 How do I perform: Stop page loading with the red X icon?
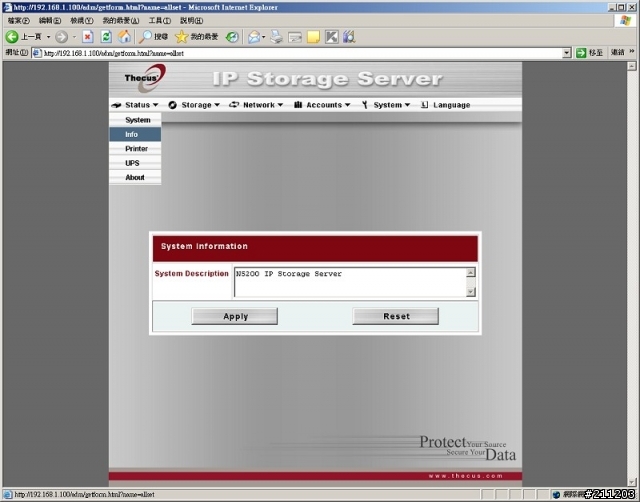pyautogui.click(x=87, y=37)
